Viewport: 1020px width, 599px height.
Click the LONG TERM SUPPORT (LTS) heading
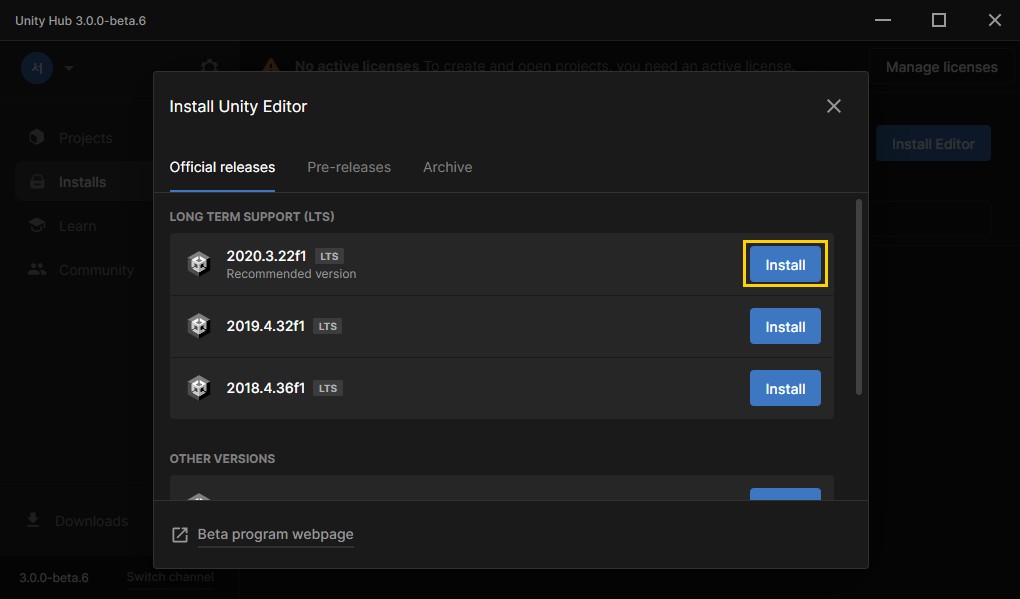click(x=252, y=217)
